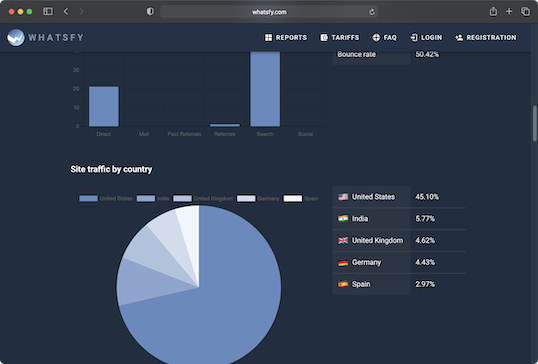The image size is (538, 364).
Task: Open the Reports menu item
Action: pos(286,37)
